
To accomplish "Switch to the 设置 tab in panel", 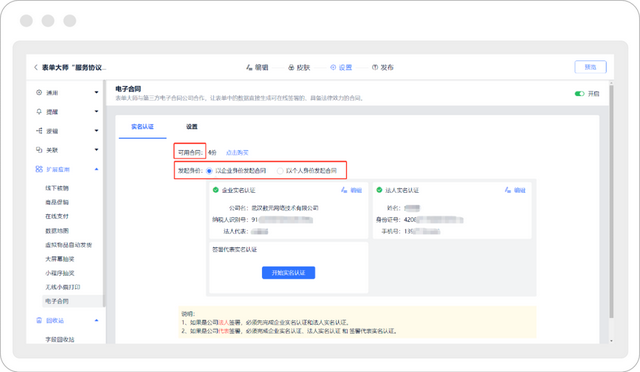I will pos(192,127).
